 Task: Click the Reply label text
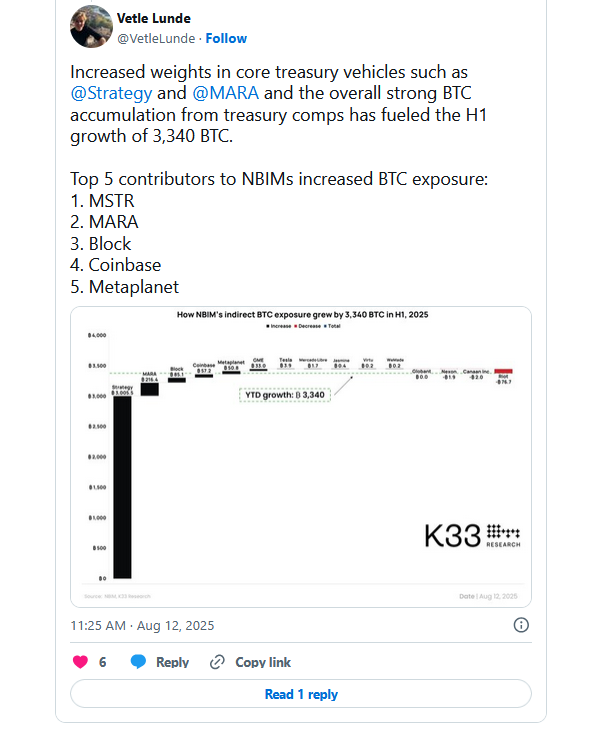tap(172, 662)
